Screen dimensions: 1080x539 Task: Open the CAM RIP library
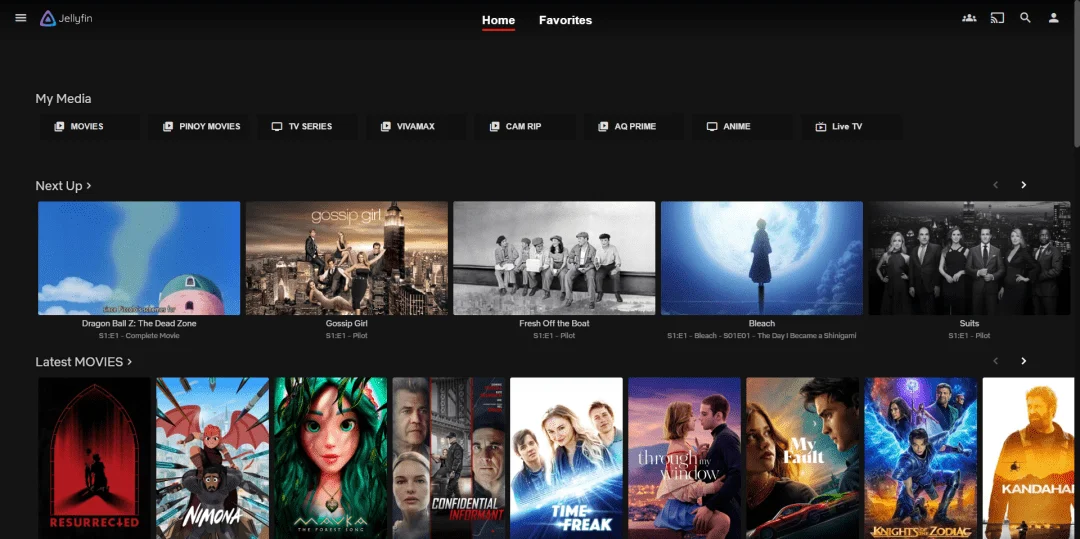pos(525,127)
